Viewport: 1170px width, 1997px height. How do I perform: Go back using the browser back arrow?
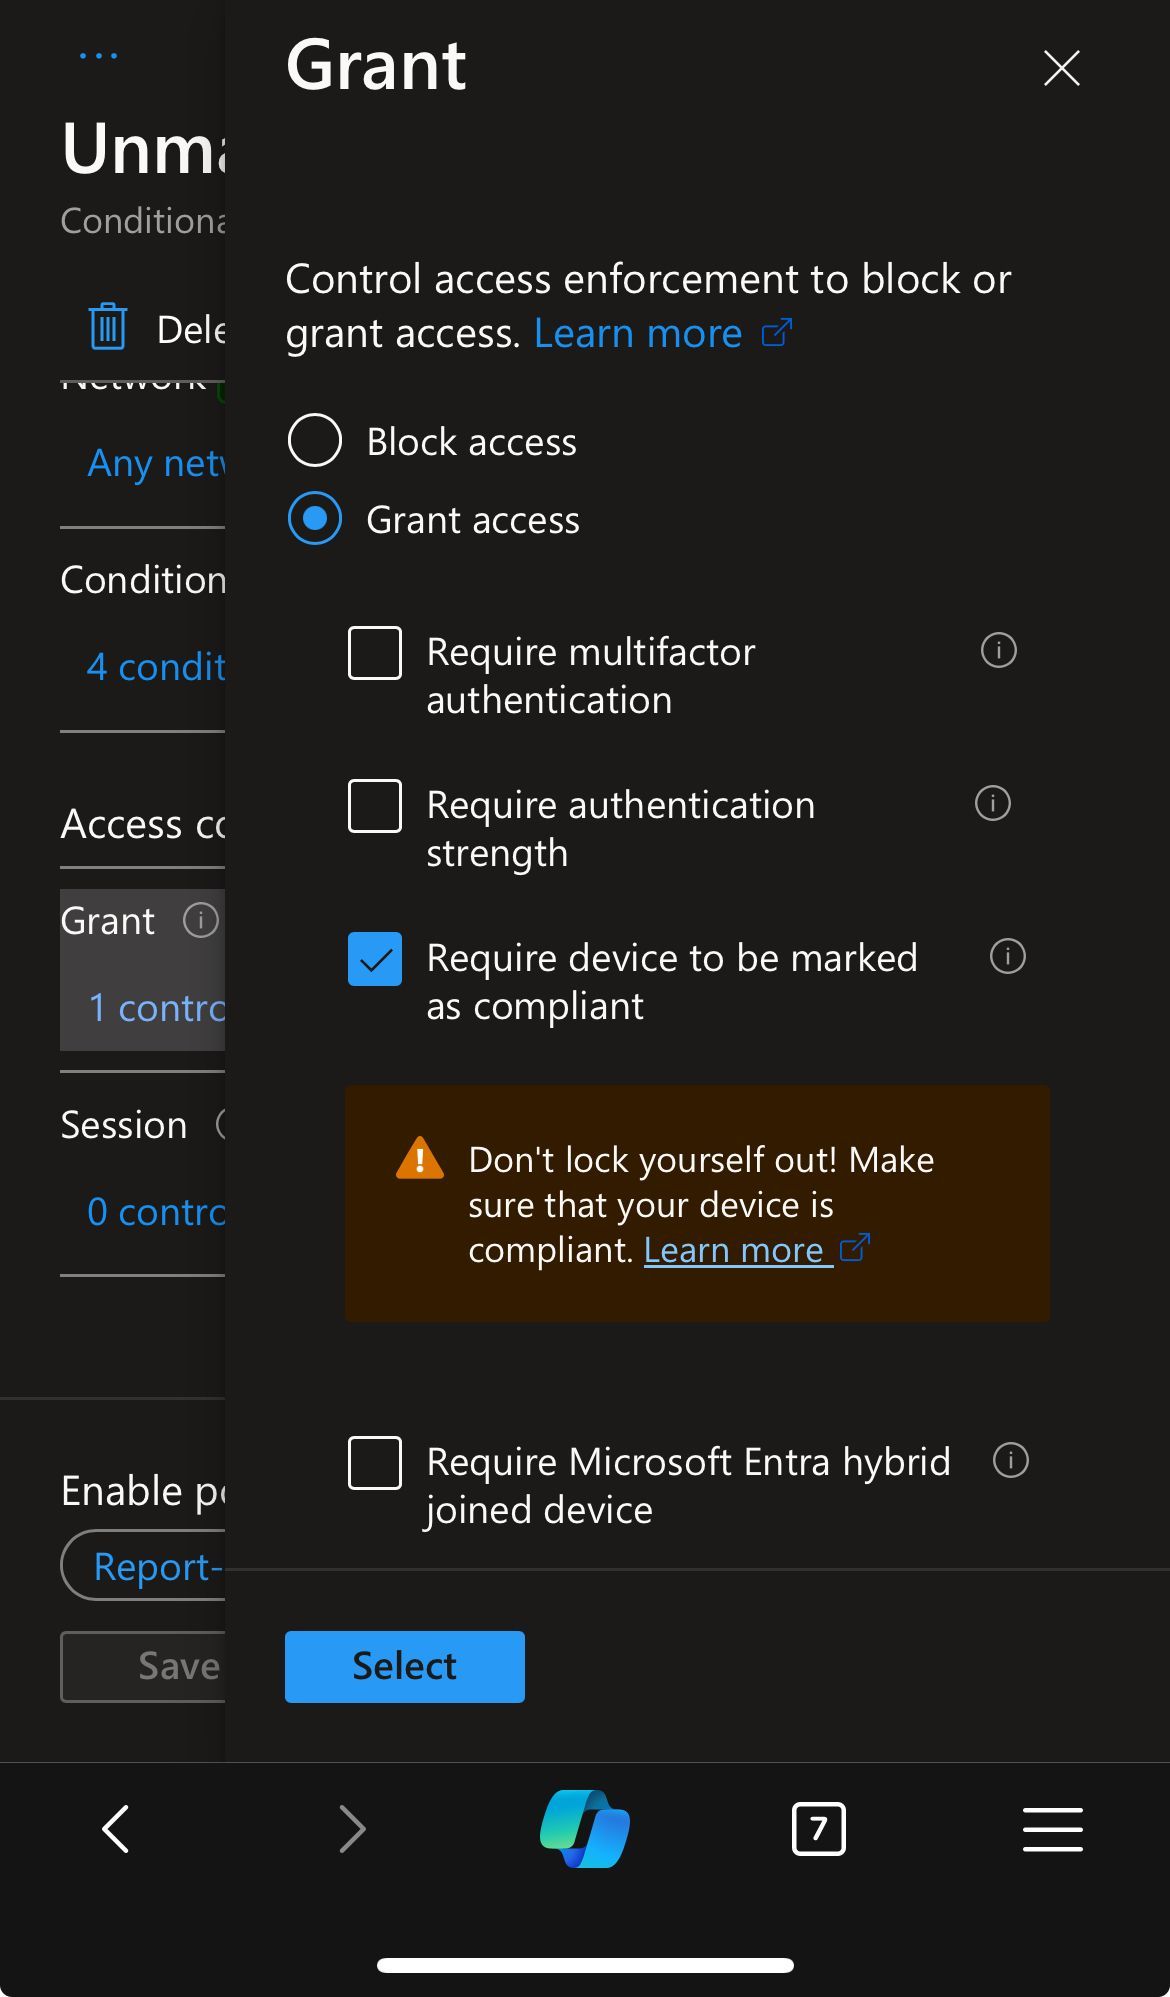(116, 1829)
